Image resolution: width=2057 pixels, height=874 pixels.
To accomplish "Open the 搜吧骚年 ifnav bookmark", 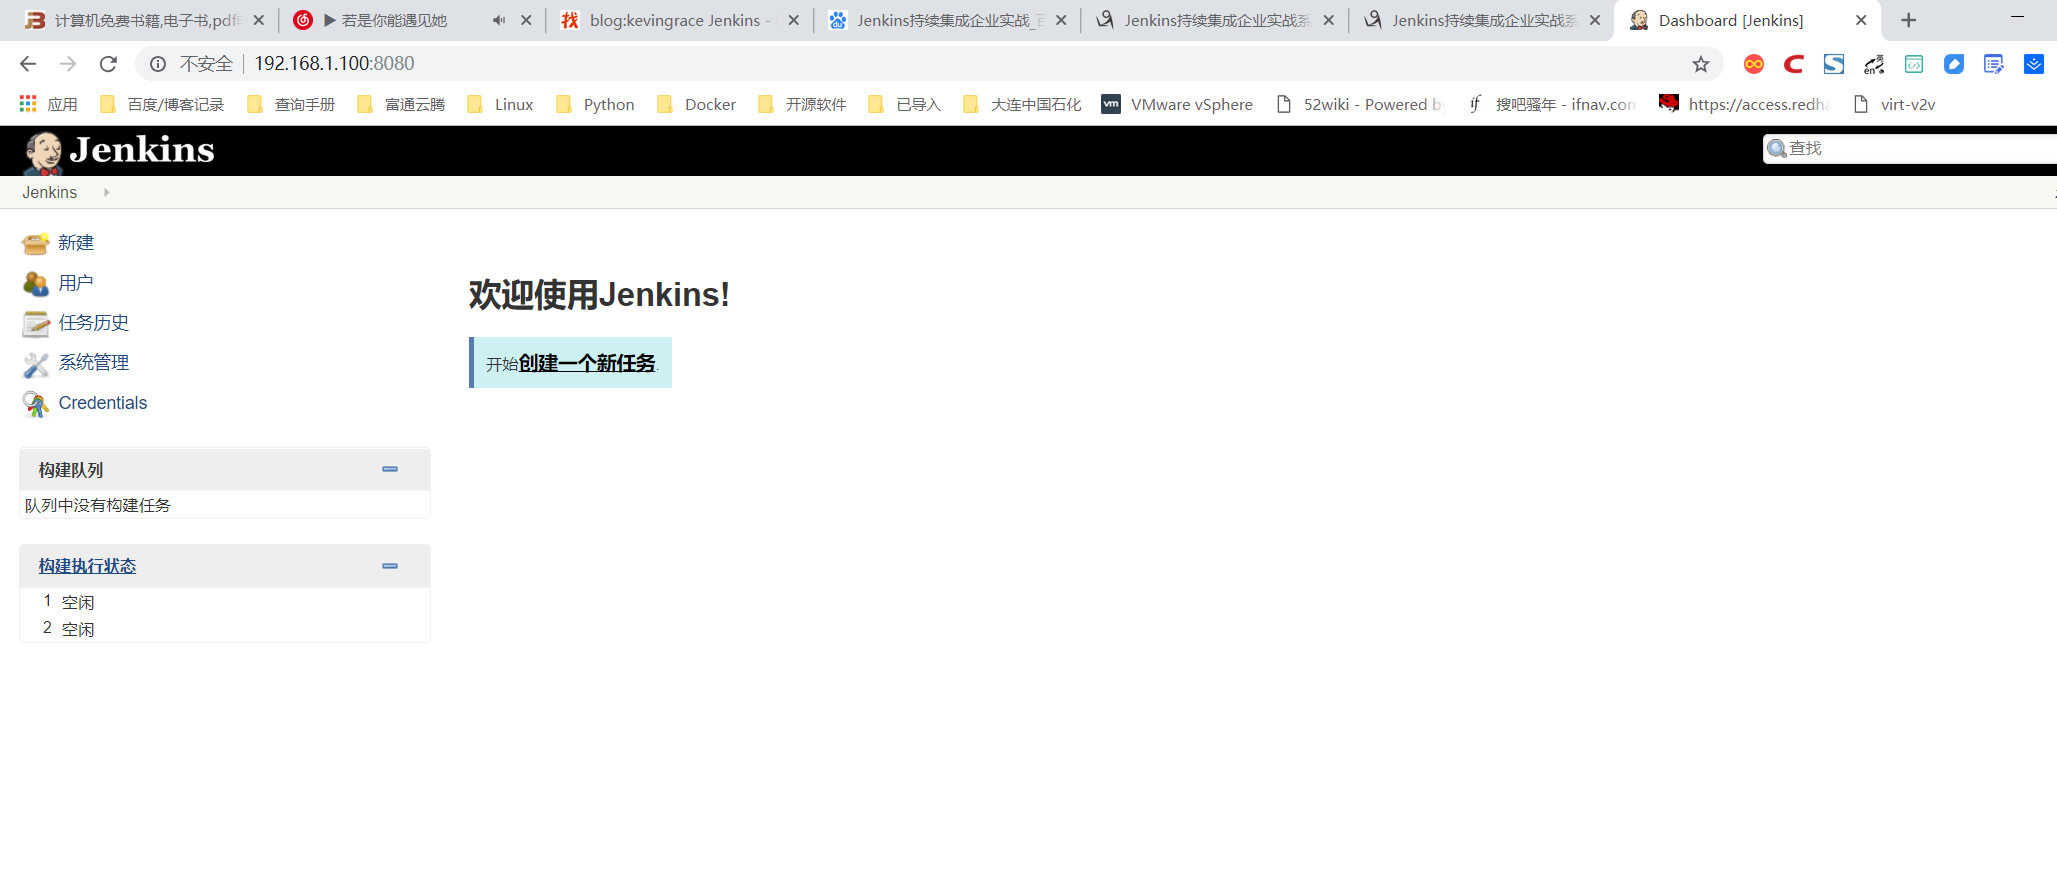I will (x=1552, y=104).
